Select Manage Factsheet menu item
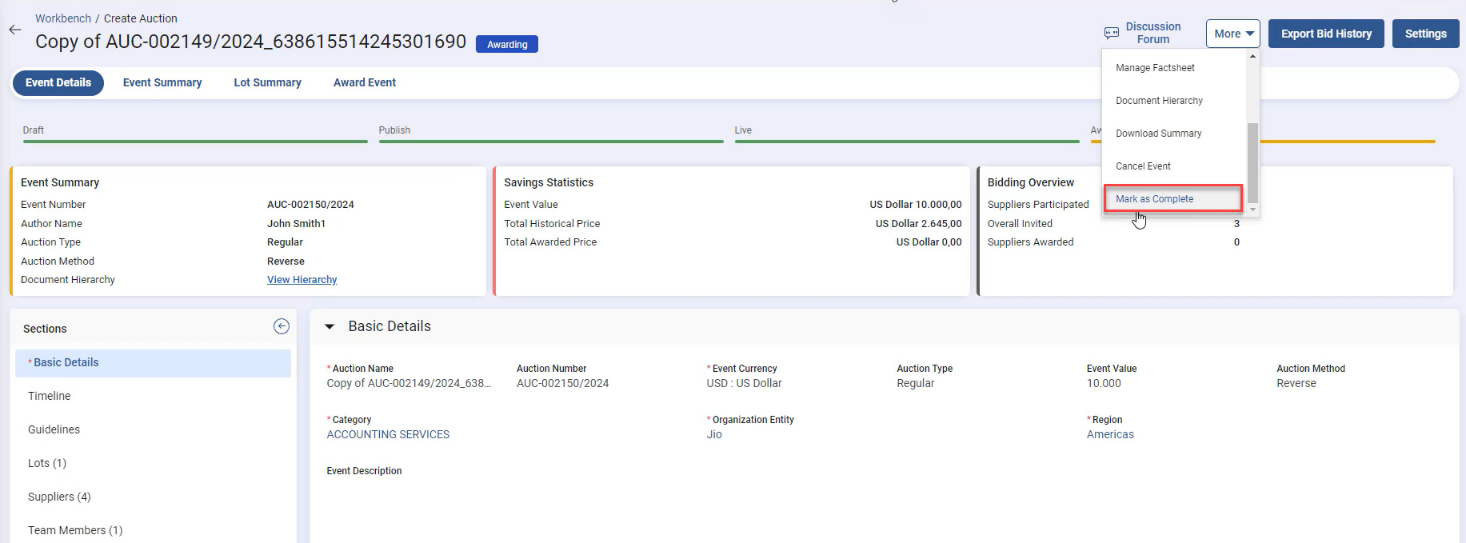 1155,68
